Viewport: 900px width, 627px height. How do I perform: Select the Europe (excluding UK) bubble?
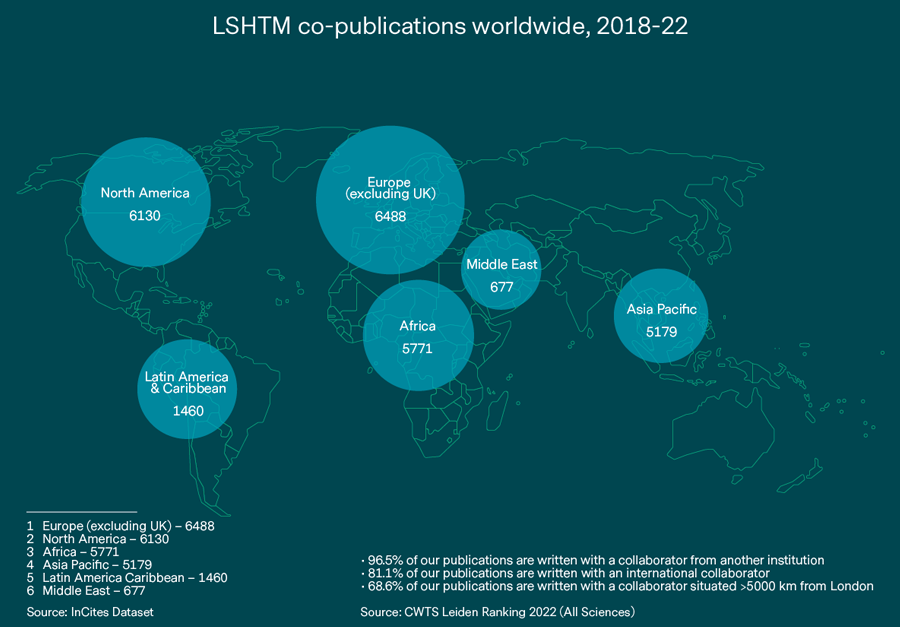(x=389, y=198)
